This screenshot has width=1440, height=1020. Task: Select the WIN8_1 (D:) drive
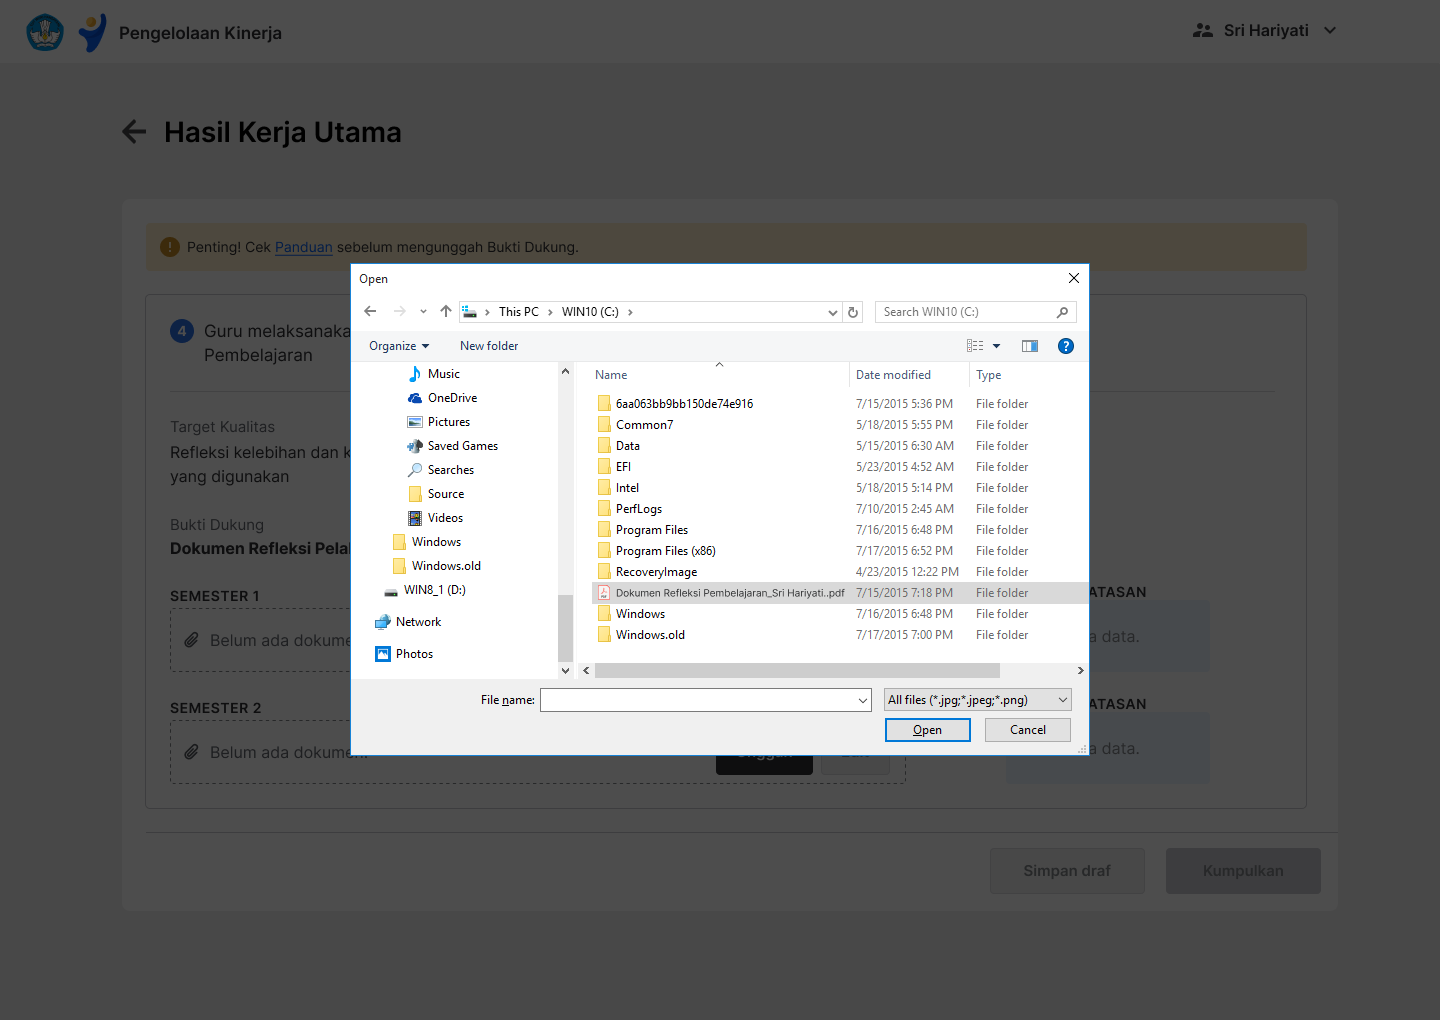point(434,590)
